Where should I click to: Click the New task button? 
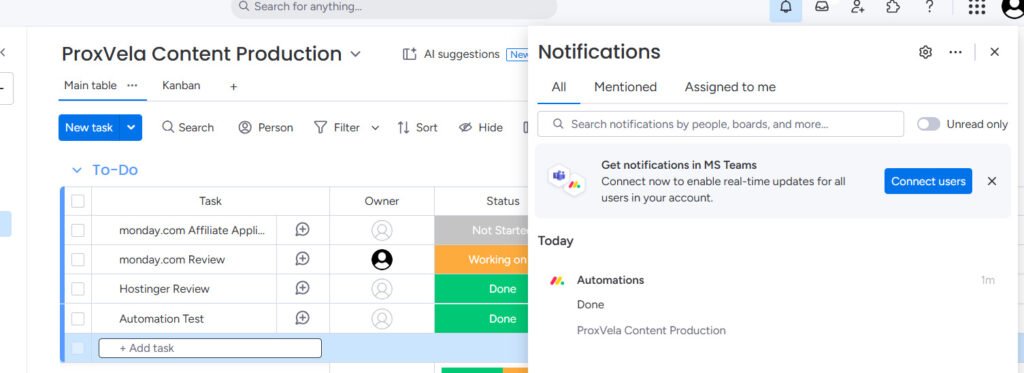tap(89, 127)
